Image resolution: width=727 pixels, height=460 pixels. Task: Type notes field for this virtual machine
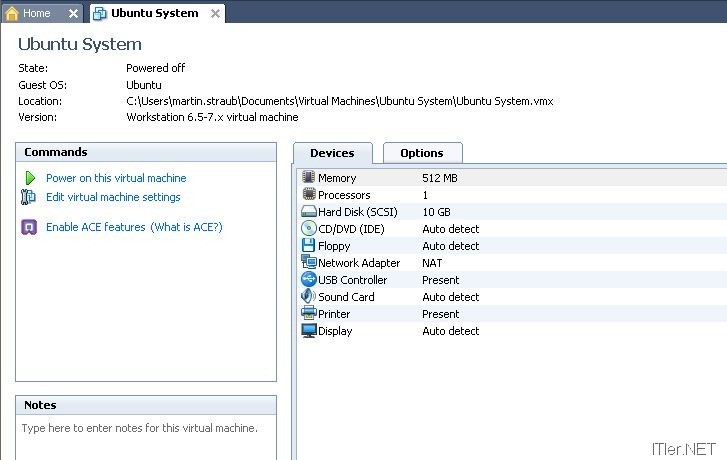click(146, 436)
